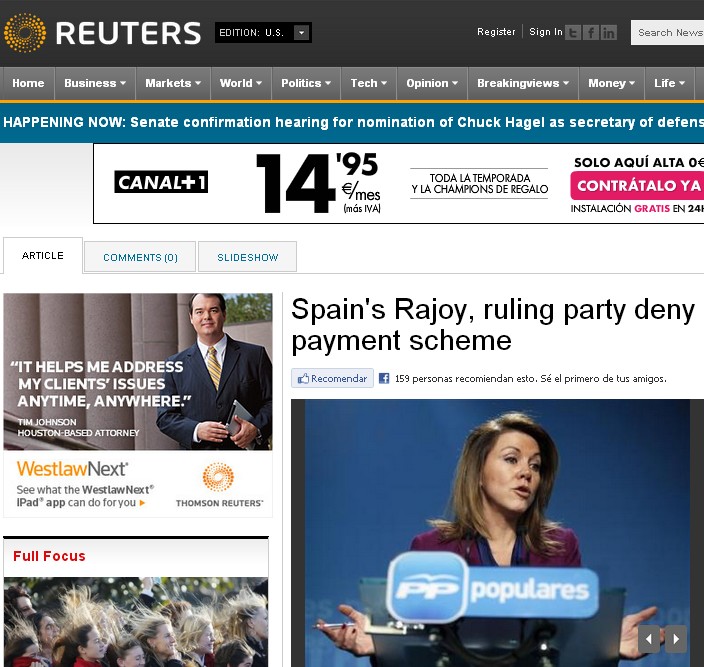Open the Breakingviews dropdown menu
The width and height of the screenshot is (704, 667).
(x=523, y=83)
